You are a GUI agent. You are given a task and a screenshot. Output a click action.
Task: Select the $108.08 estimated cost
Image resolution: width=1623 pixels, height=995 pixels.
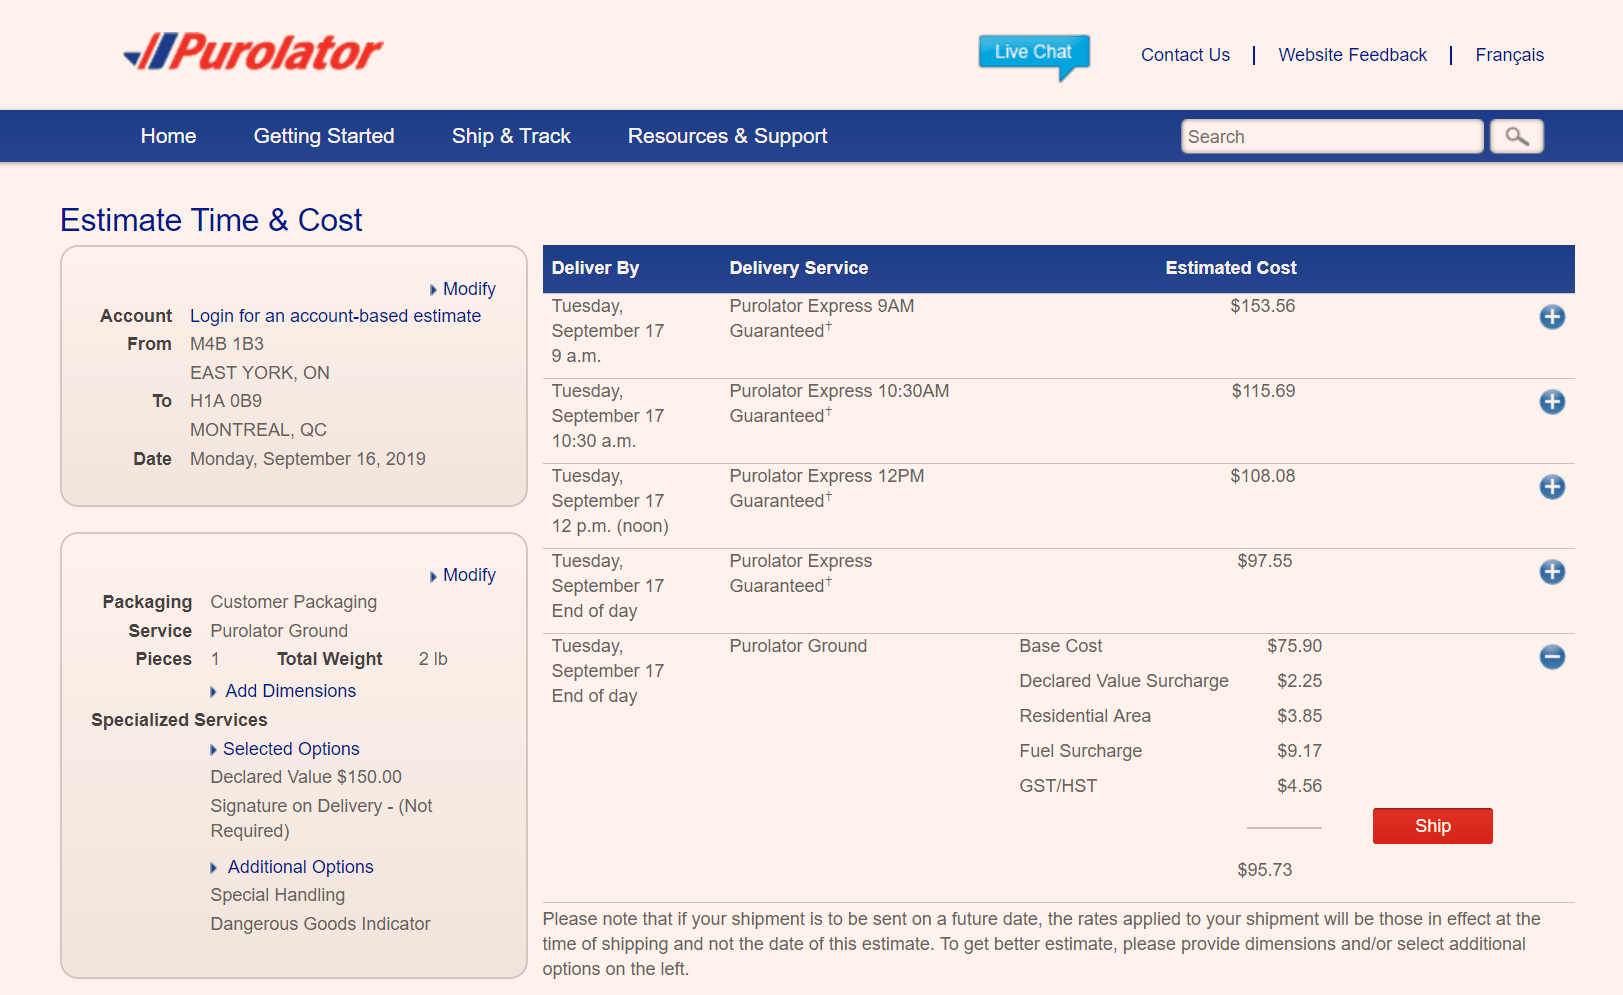(1262, 476)
